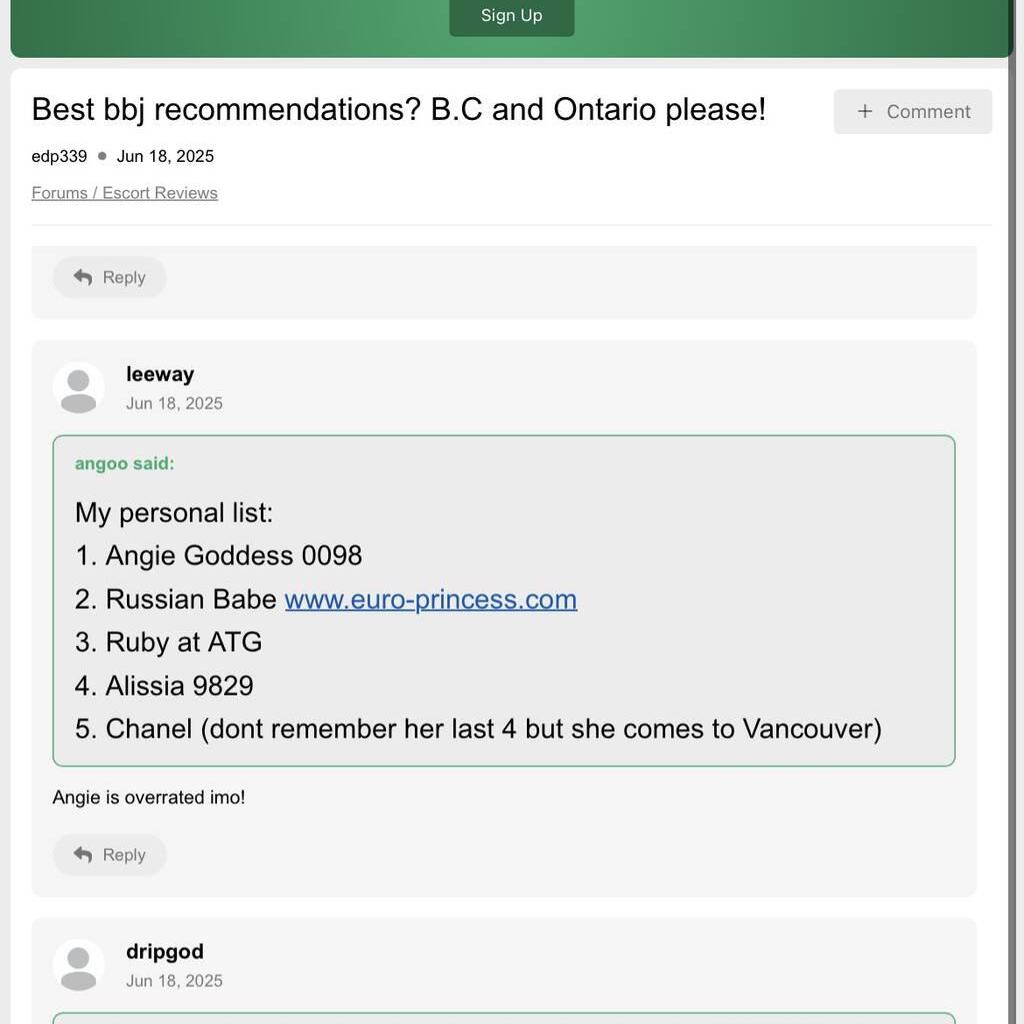Click the plus icon beside Comment
The image size is (1024, 1024).
[x=865, y=112]
